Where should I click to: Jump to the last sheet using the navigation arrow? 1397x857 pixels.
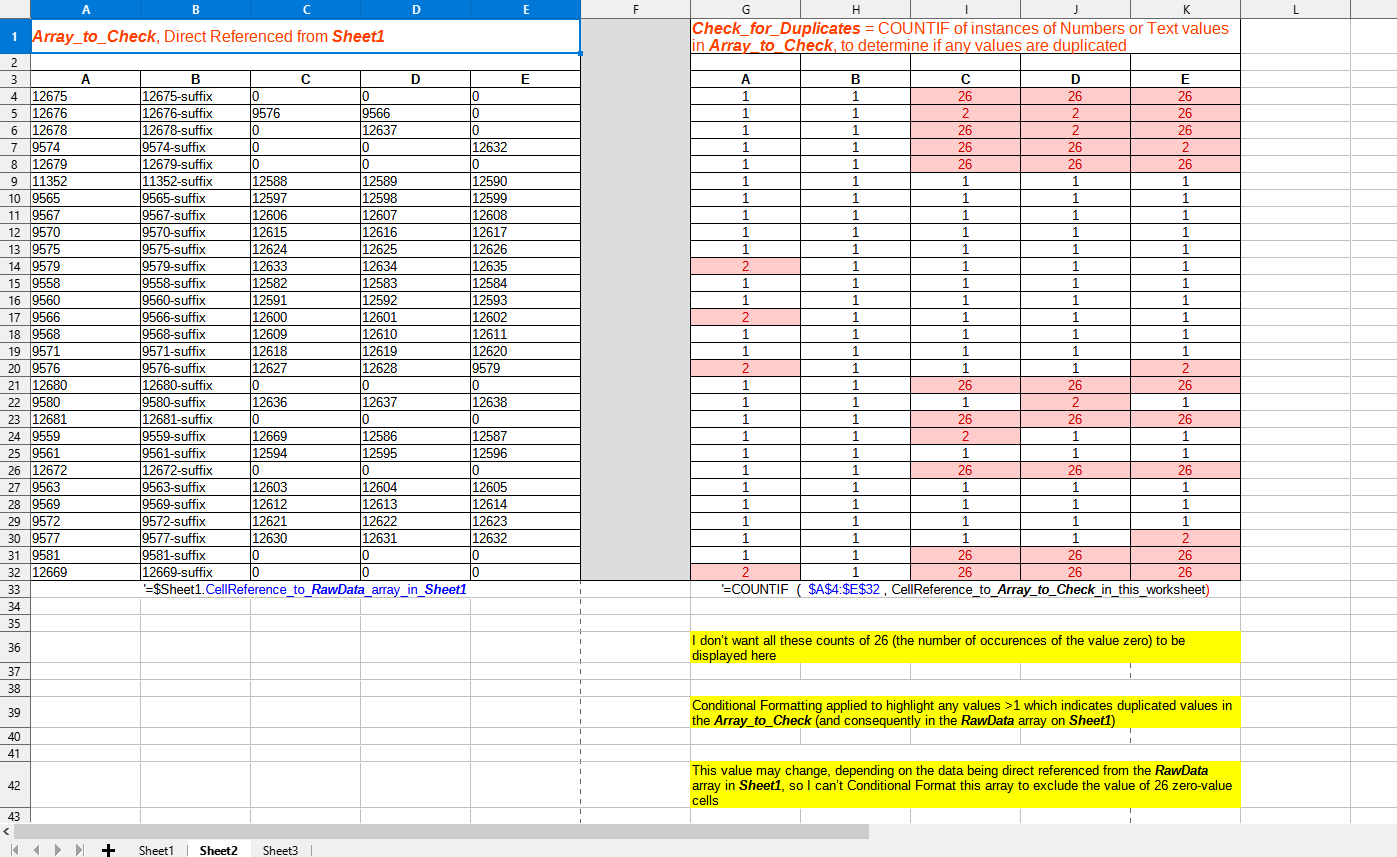point(80,851)
